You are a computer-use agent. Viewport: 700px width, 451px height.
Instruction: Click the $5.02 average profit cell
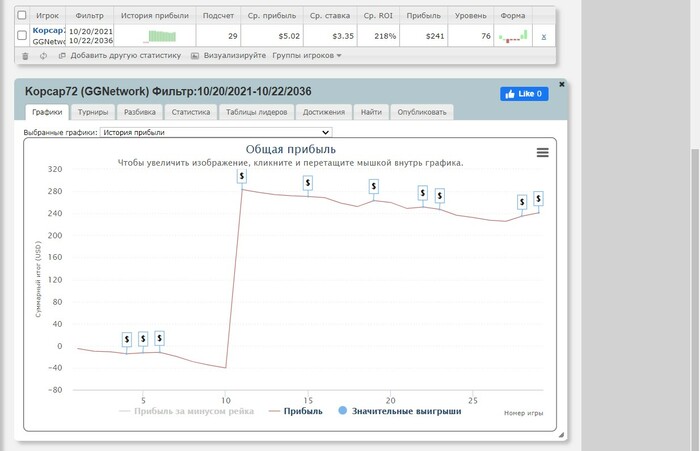coord(271,36)
